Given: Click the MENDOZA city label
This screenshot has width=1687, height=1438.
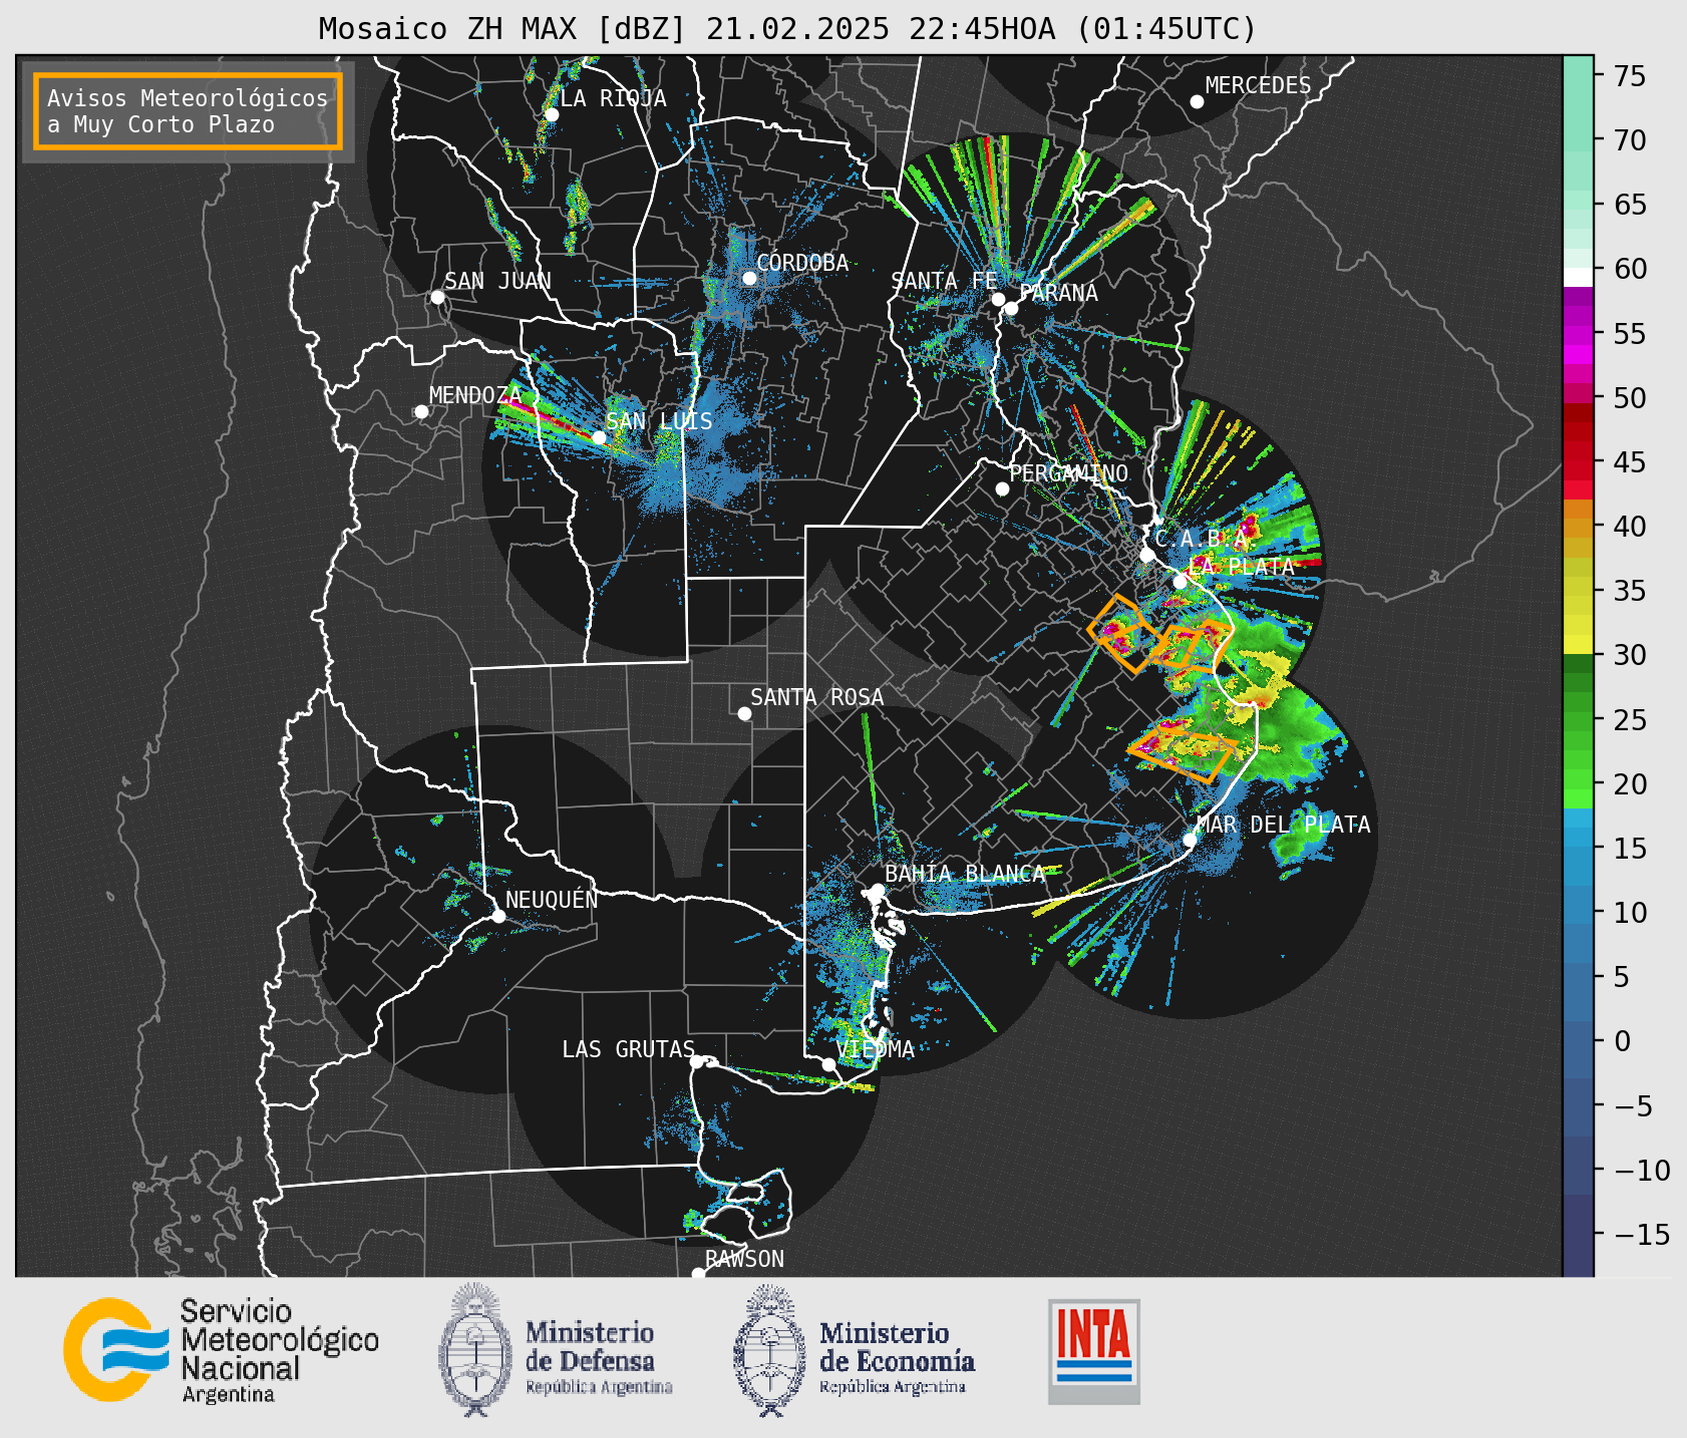Looking at the screenshot, I should [x=475, y=395].
